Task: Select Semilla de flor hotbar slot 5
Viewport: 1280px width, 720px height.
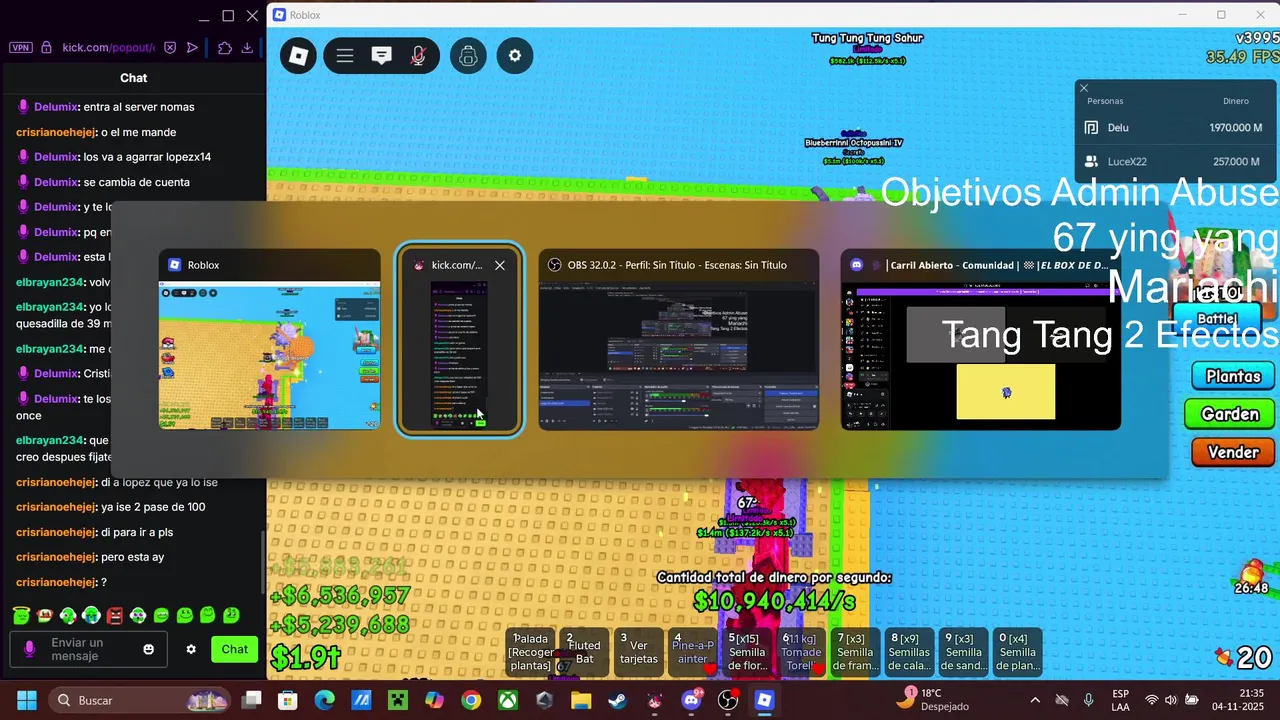Action: (747, 652)
